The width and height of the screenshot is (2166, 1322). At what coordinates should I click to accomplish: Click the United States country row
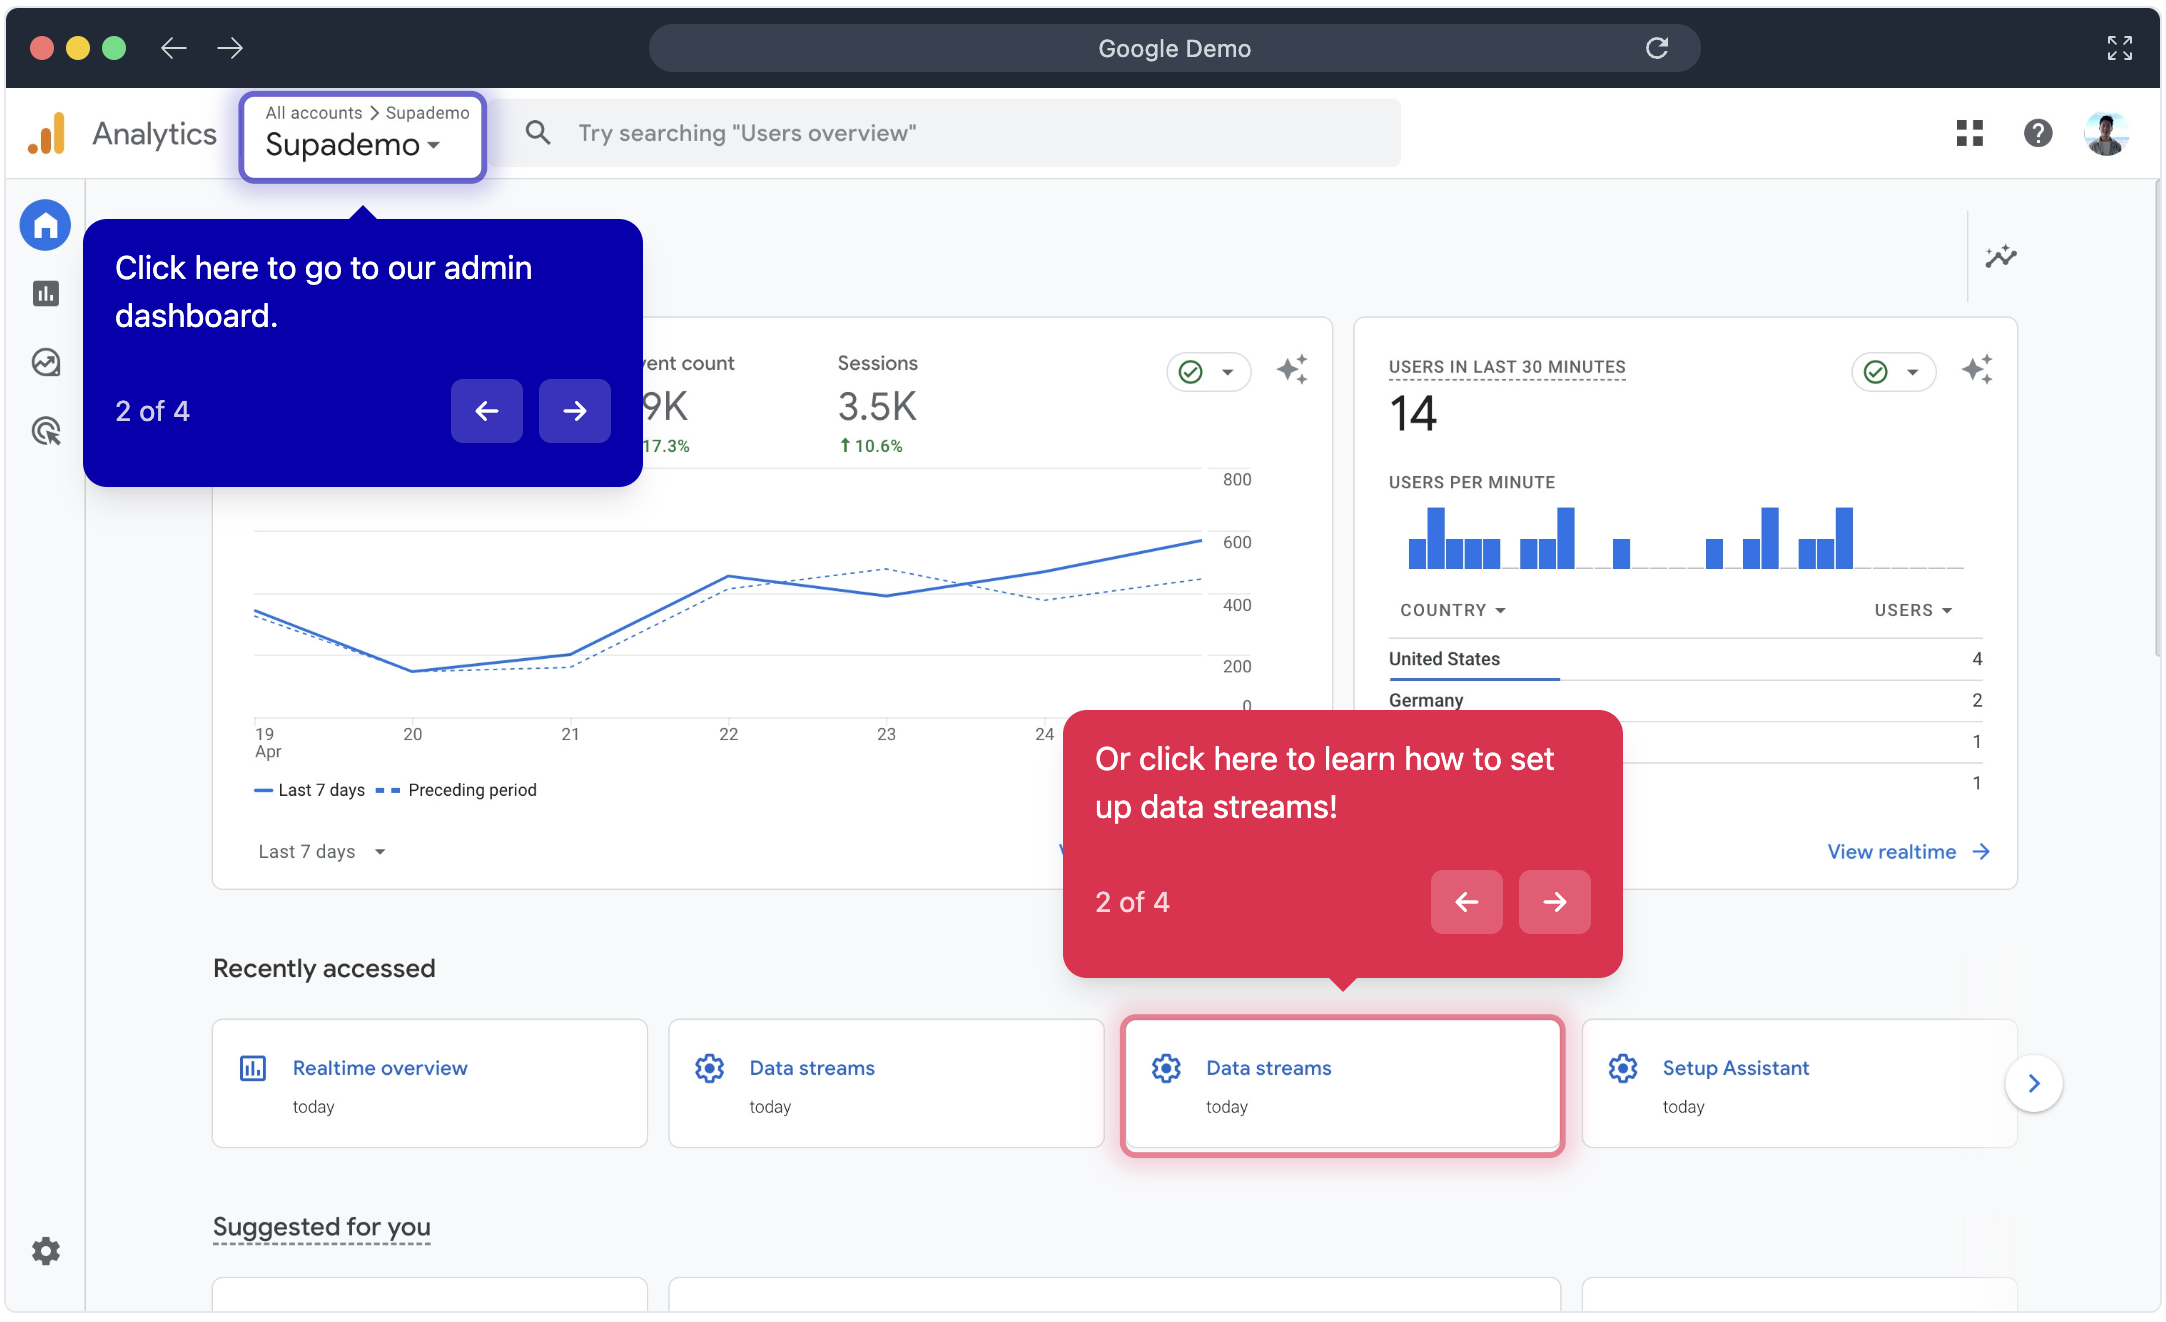click(1685, 659)
